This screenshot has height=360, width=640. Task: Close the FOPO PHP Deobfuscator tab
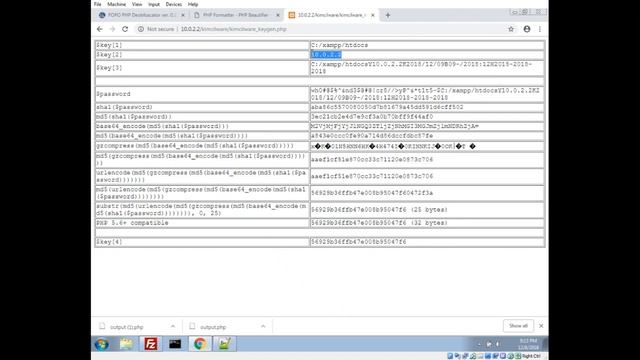[183, 15]
